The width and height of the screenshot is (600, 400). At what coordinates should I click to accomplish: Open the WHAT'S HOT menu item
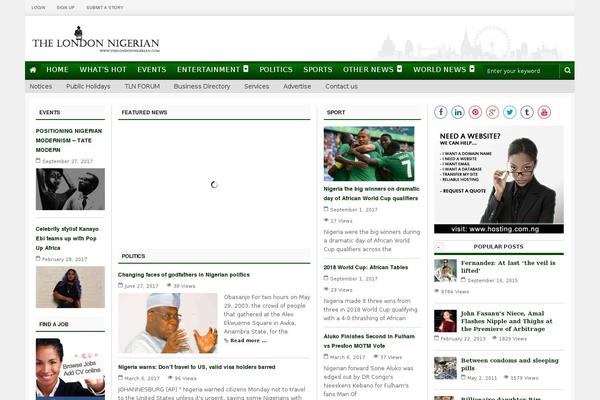(x=103, y=70)
